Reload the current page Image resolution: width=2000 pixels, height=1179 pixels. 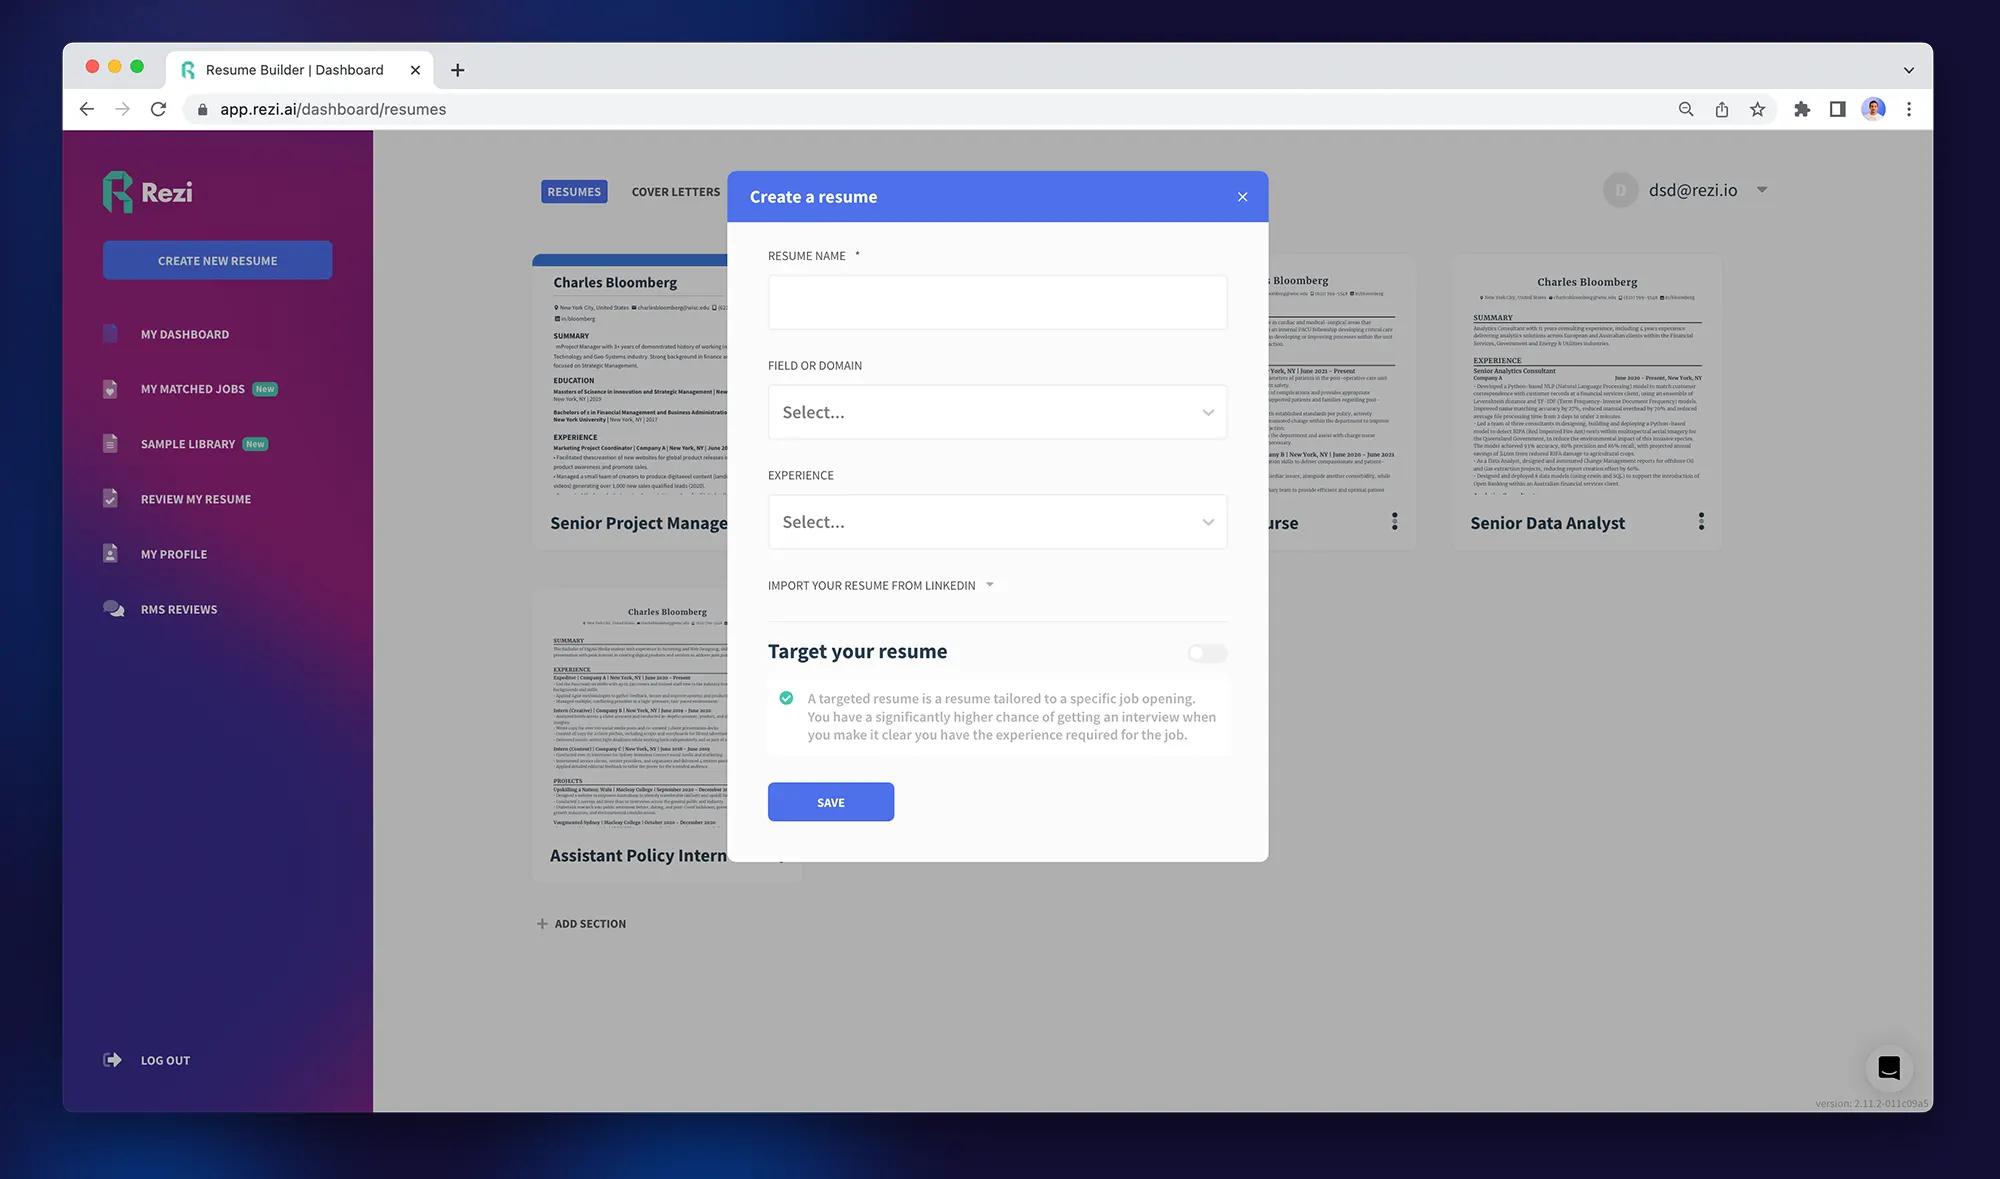pyautogui.click(x=158, y=109)
